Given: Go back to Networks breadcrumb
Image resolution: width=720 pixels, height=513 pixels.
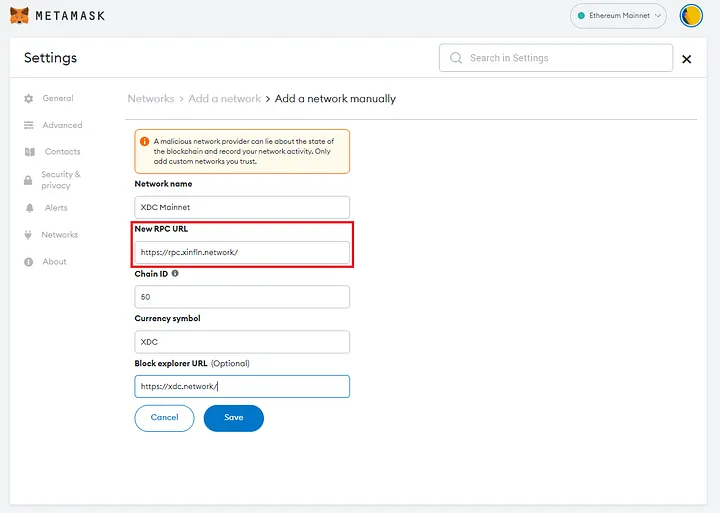Looking at the screenshot, I should click(x=151, y=99).
